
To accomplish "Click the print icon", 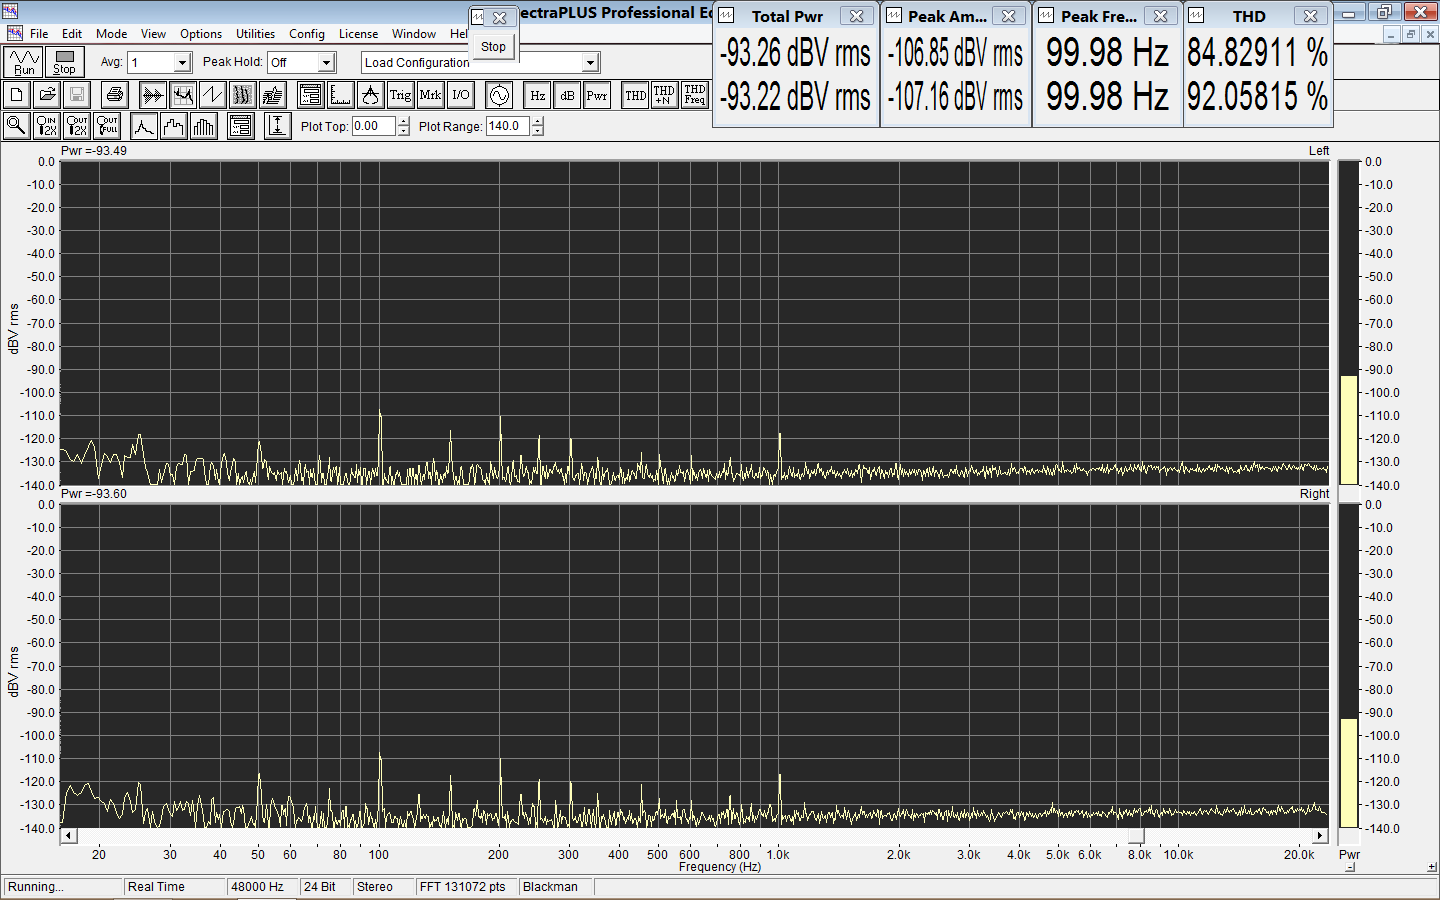I will click(x=115, y=95).
